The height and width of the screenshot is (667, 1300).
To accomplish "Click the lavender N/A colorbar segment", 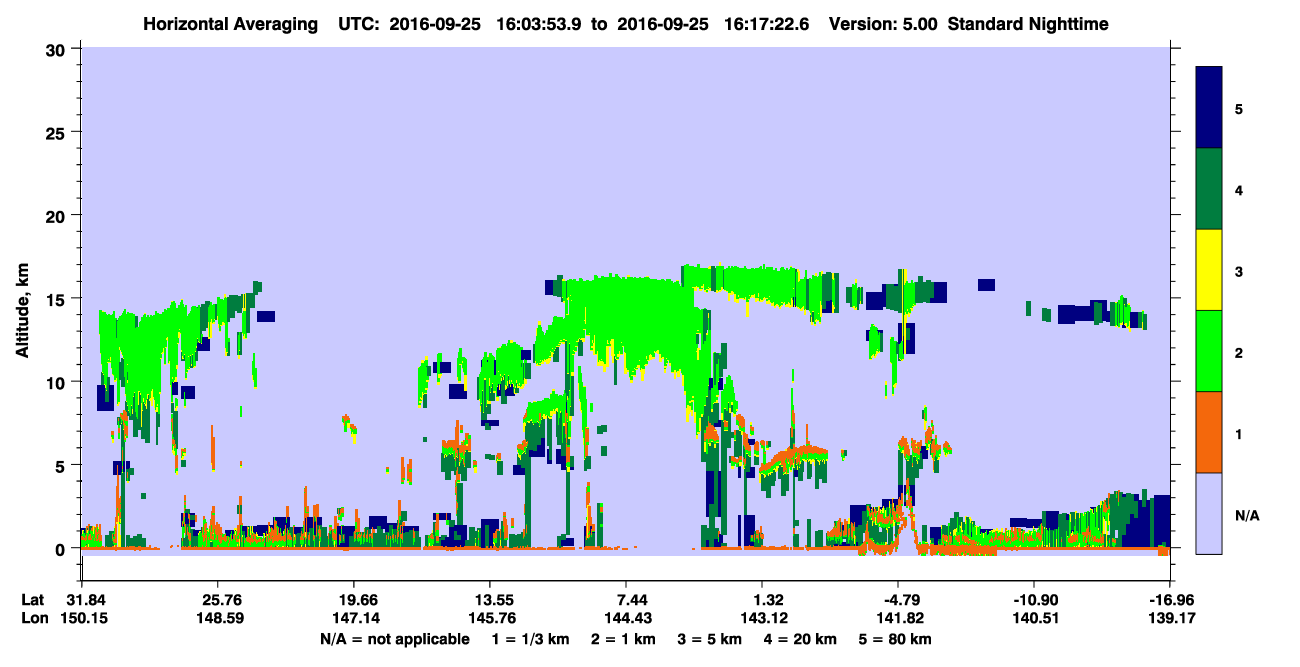I will (1209, 513).
